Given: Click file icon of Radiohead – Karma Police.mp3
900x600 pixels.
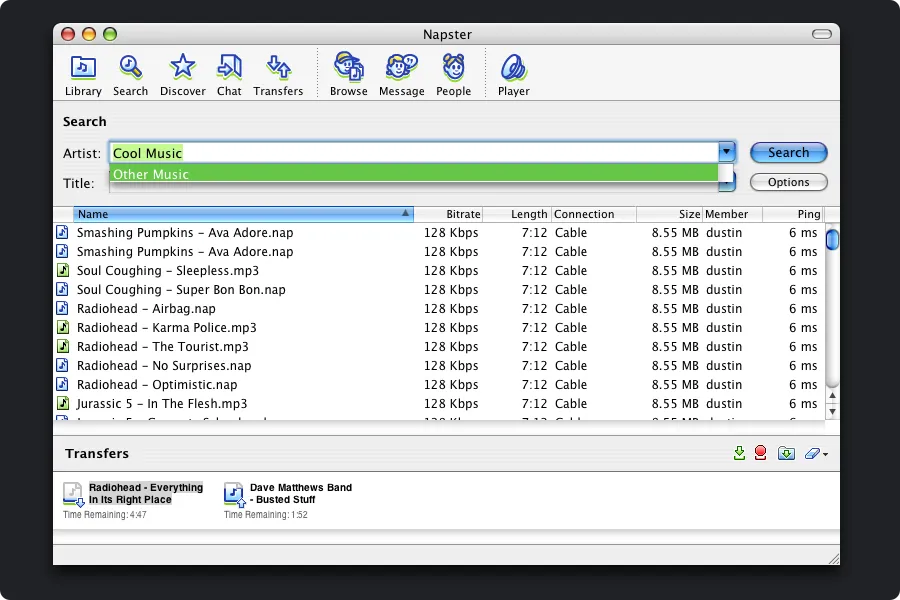Looking at the screenshot, I should [63, 327].
